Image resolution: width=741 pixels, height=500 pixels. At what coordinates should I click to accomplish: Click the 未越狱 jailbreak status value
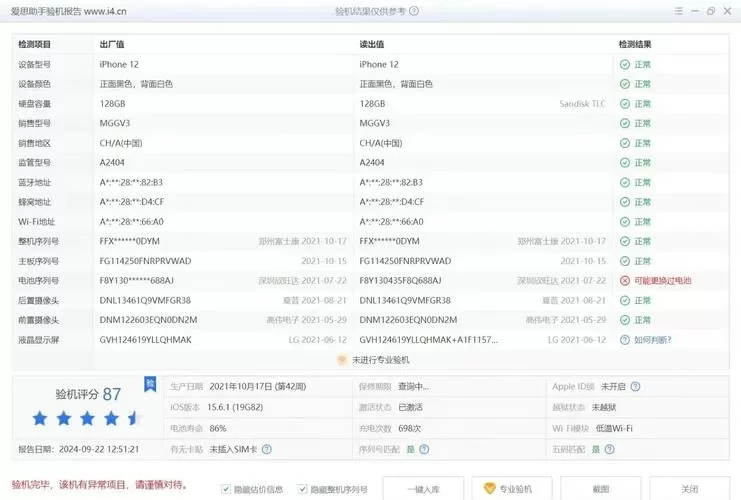coord(603,407)
